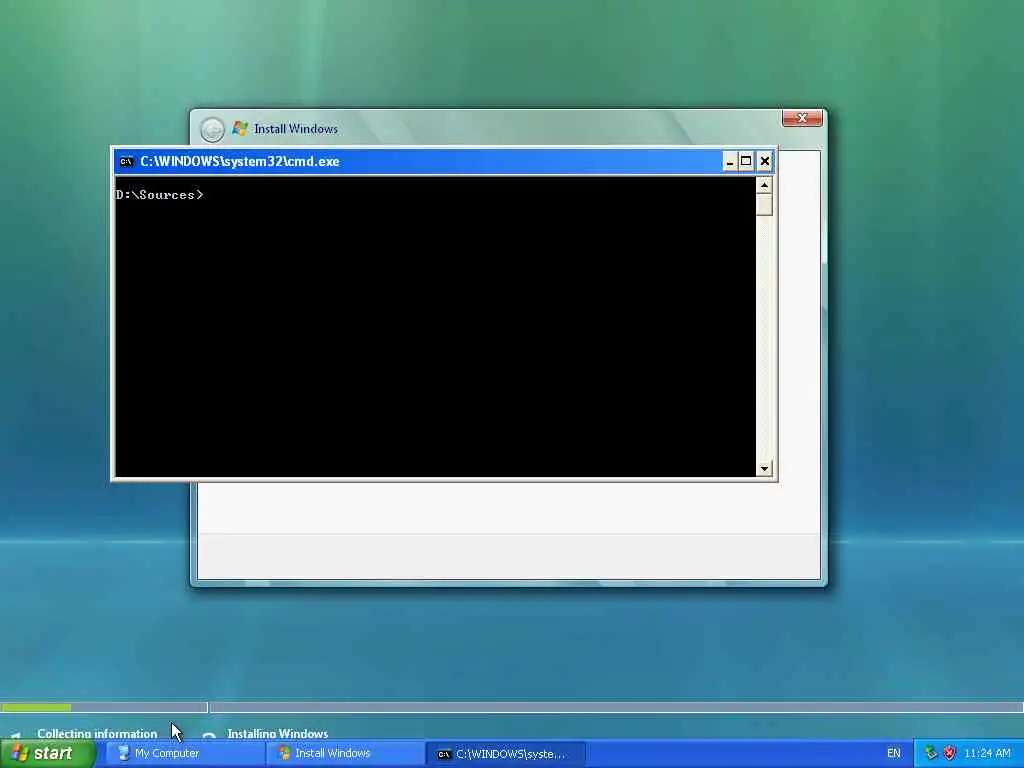Click the Start button on taskbar
Viewport: 1024px width, 768px height.
click(x=47, y=753)
